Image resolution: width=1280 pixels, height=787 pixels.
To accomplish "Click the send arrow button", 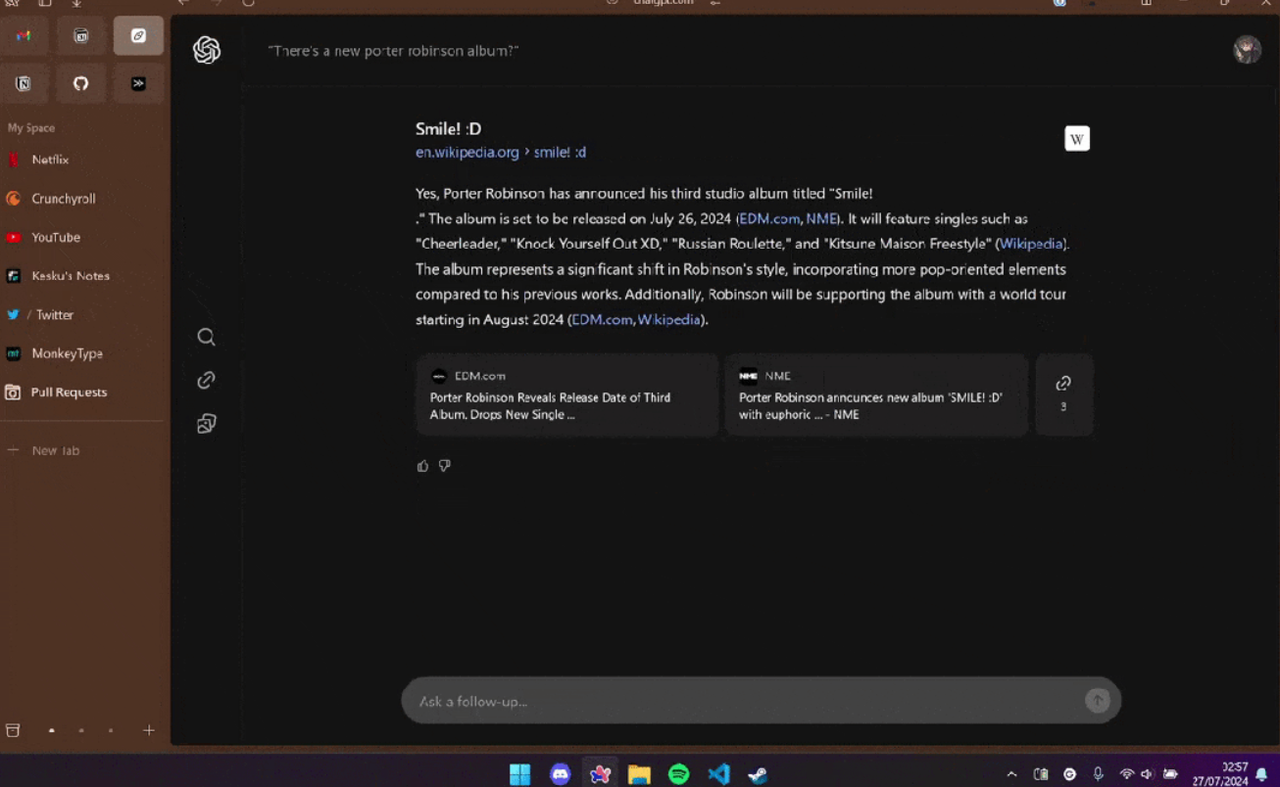I will tap(1097, 701).
